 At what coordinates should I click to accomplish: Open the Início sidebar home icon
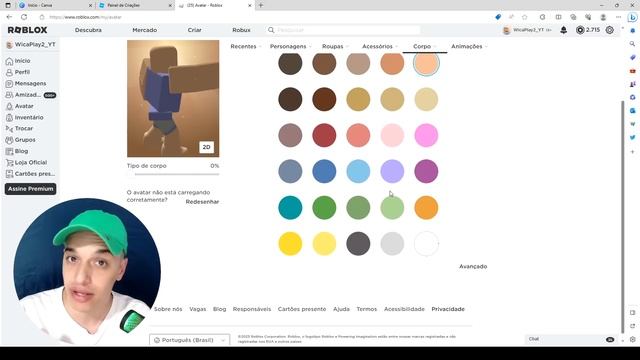[9, 61]
